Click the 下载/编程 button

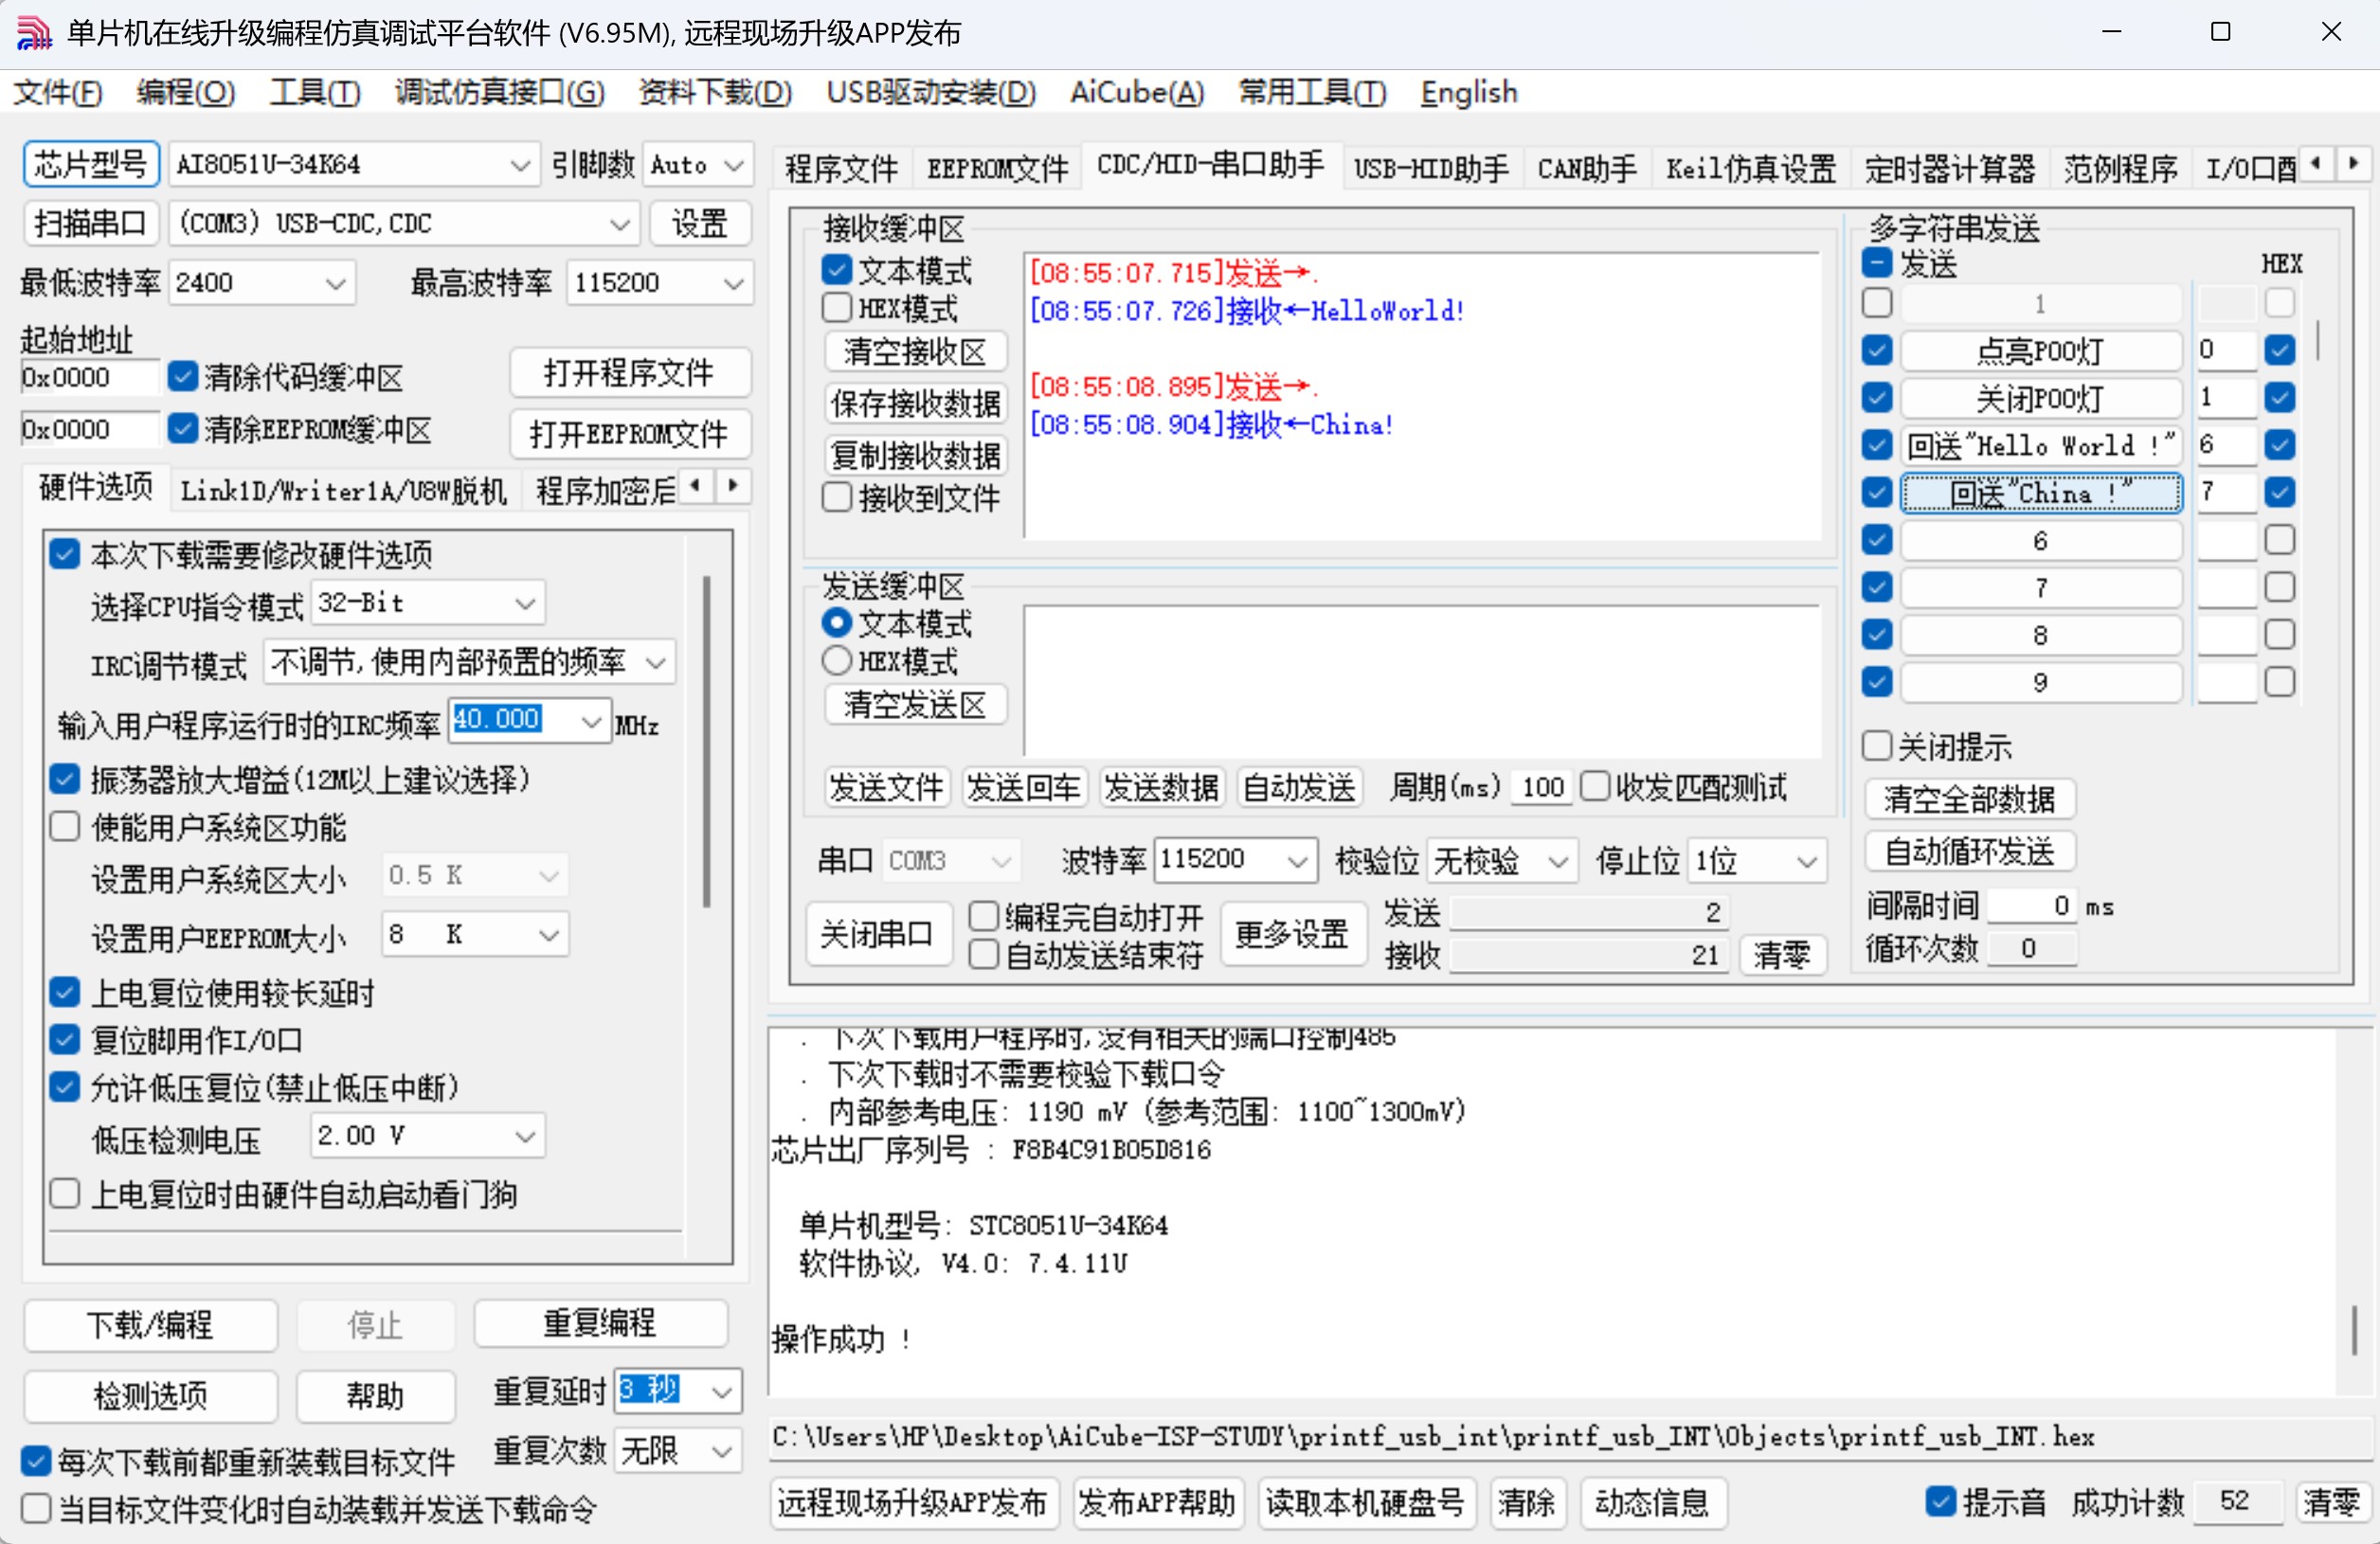[x=150, y=1325]
